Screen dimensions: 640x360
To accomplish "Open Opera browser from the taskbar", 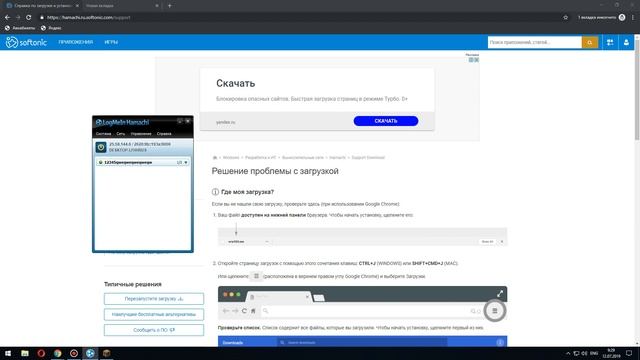I will coord(41,353).
